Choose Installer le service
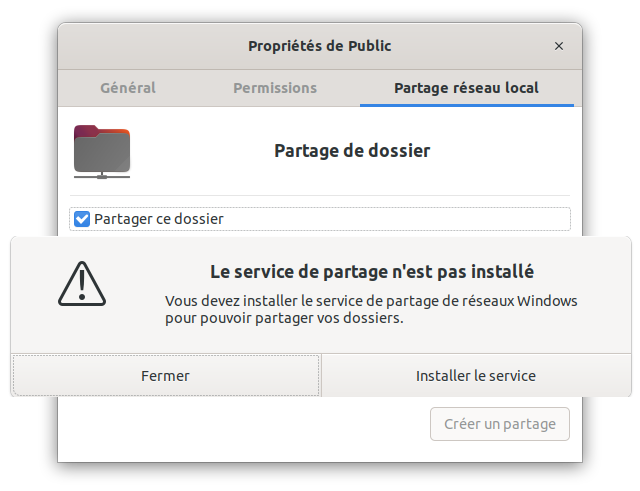 (476, 375)
